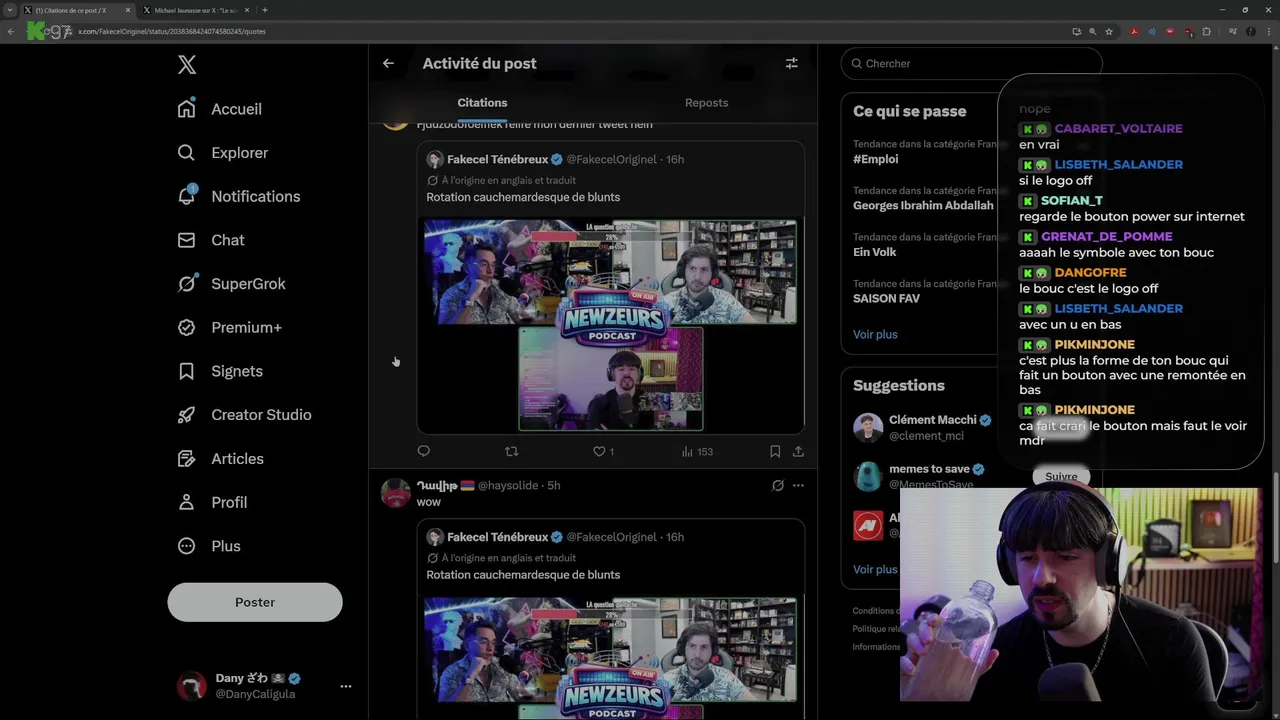This screenshot has height=720, width=1280.
Task: Click memes to save avatar
Action: point(868,476)
